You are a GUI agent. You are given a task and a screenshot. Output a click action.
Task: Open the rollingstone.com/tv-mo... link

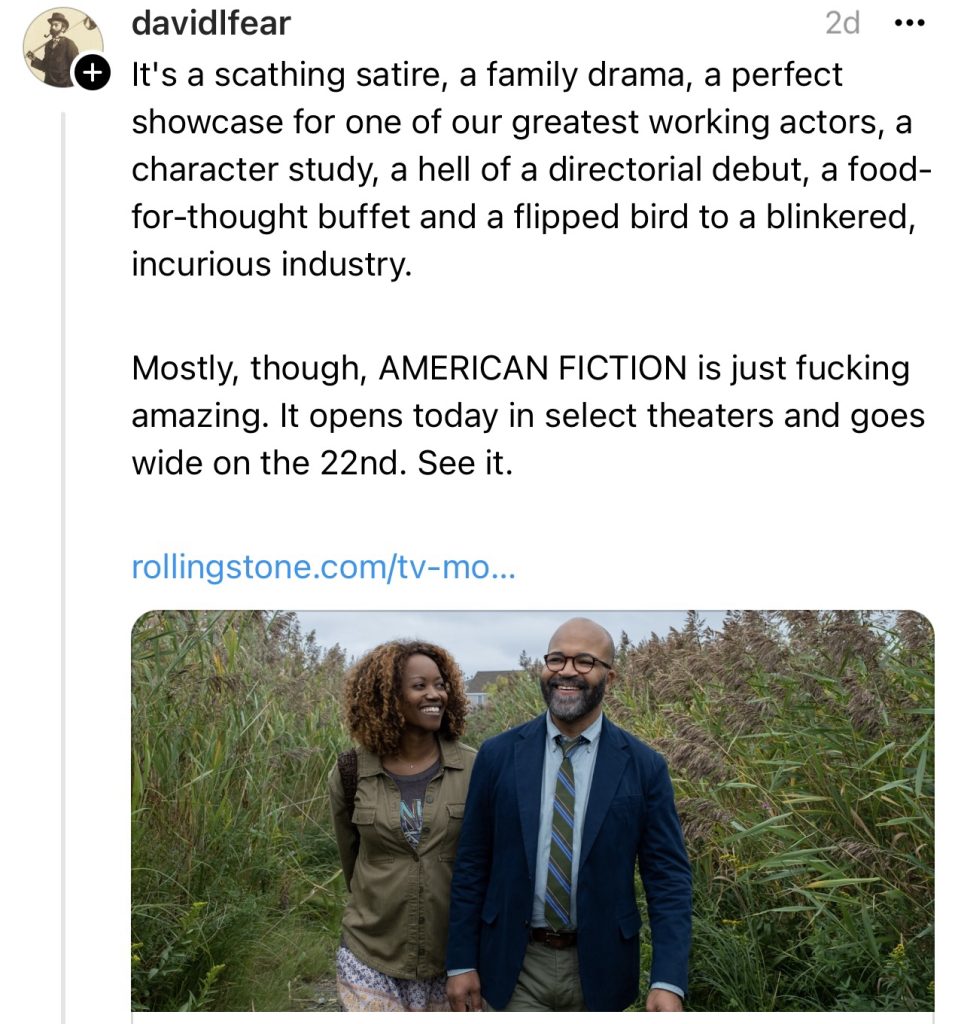pos(323,568)
